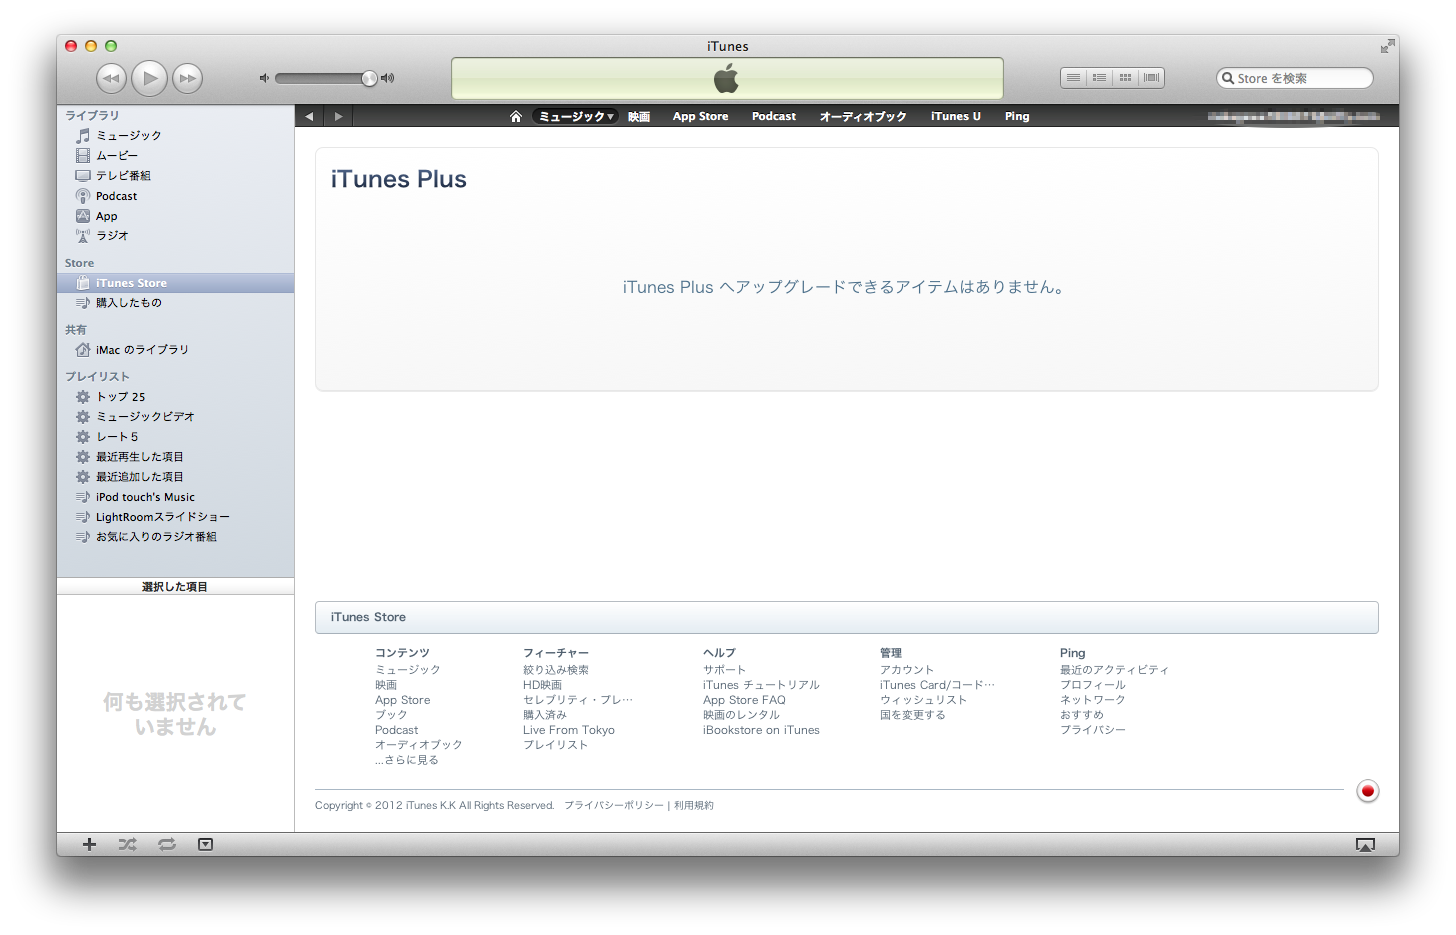Open the iTunes Store home icon
The image size is (1456, 935).
point(516,116)
